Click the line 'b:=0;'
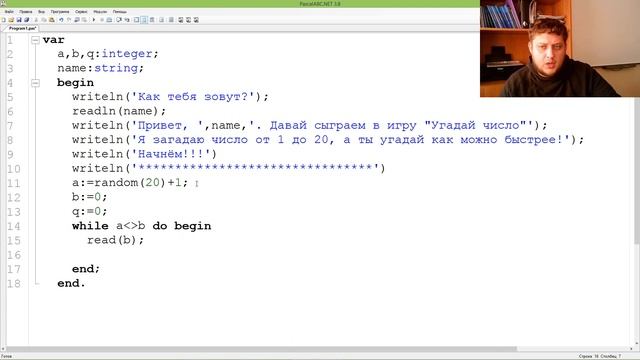This screenshot has height=360, width=640. (89, 197)
